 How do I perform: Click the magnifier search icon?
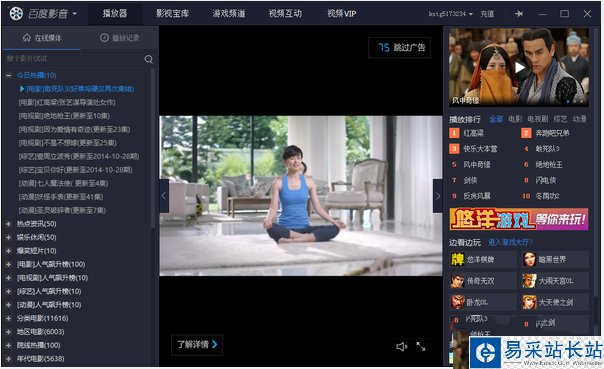pyautogui.click(x=149, y=59)
